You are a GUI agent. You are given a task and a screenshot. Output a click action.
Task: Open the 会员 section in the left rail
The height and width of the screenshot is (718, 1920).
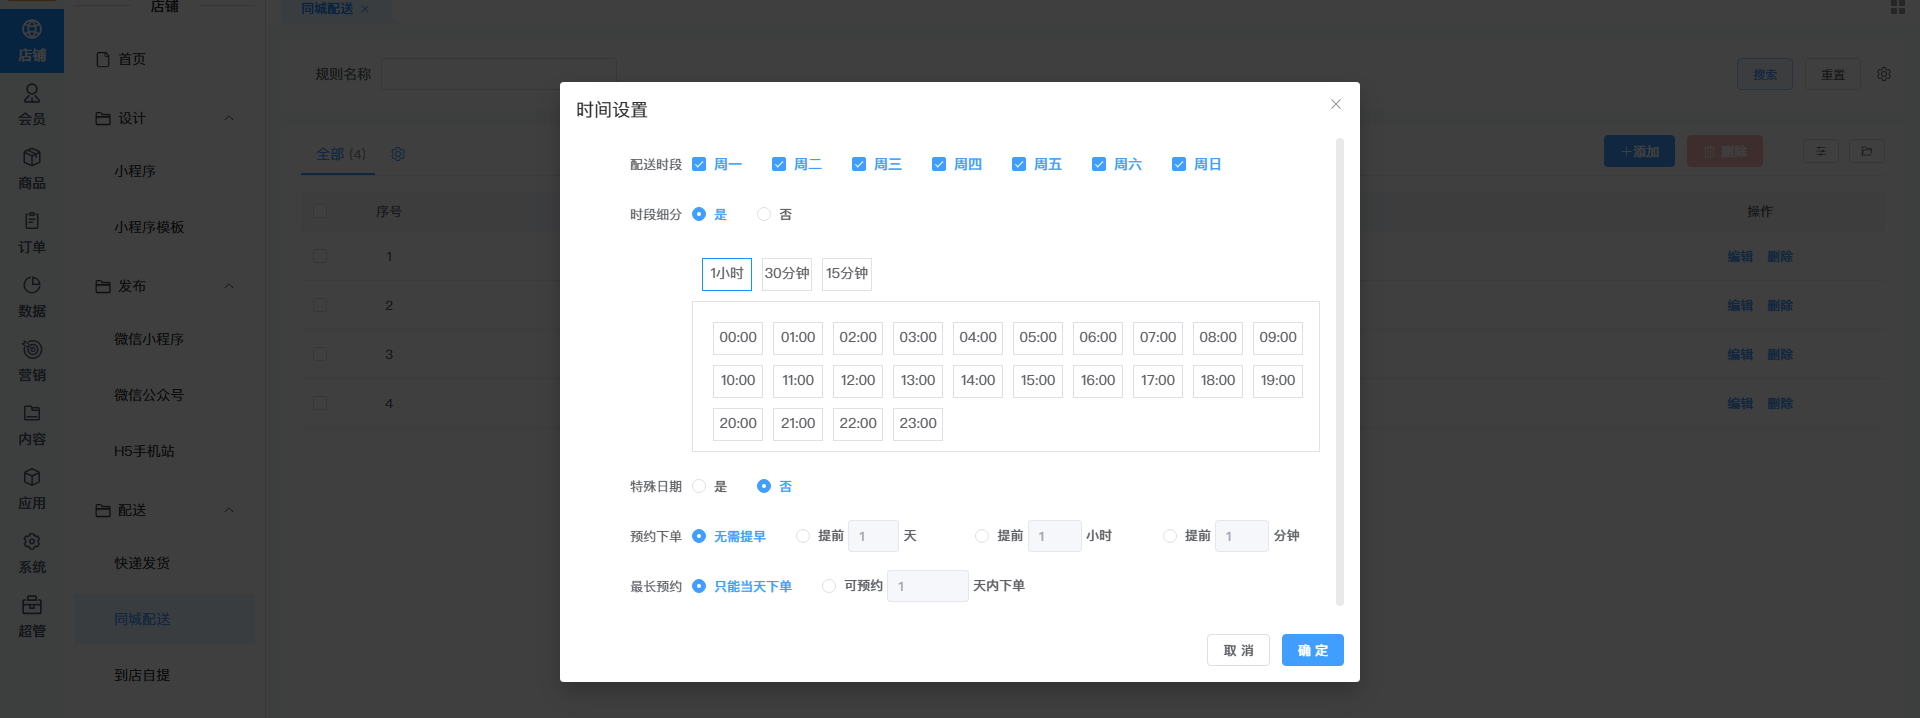tap(32, 105)
